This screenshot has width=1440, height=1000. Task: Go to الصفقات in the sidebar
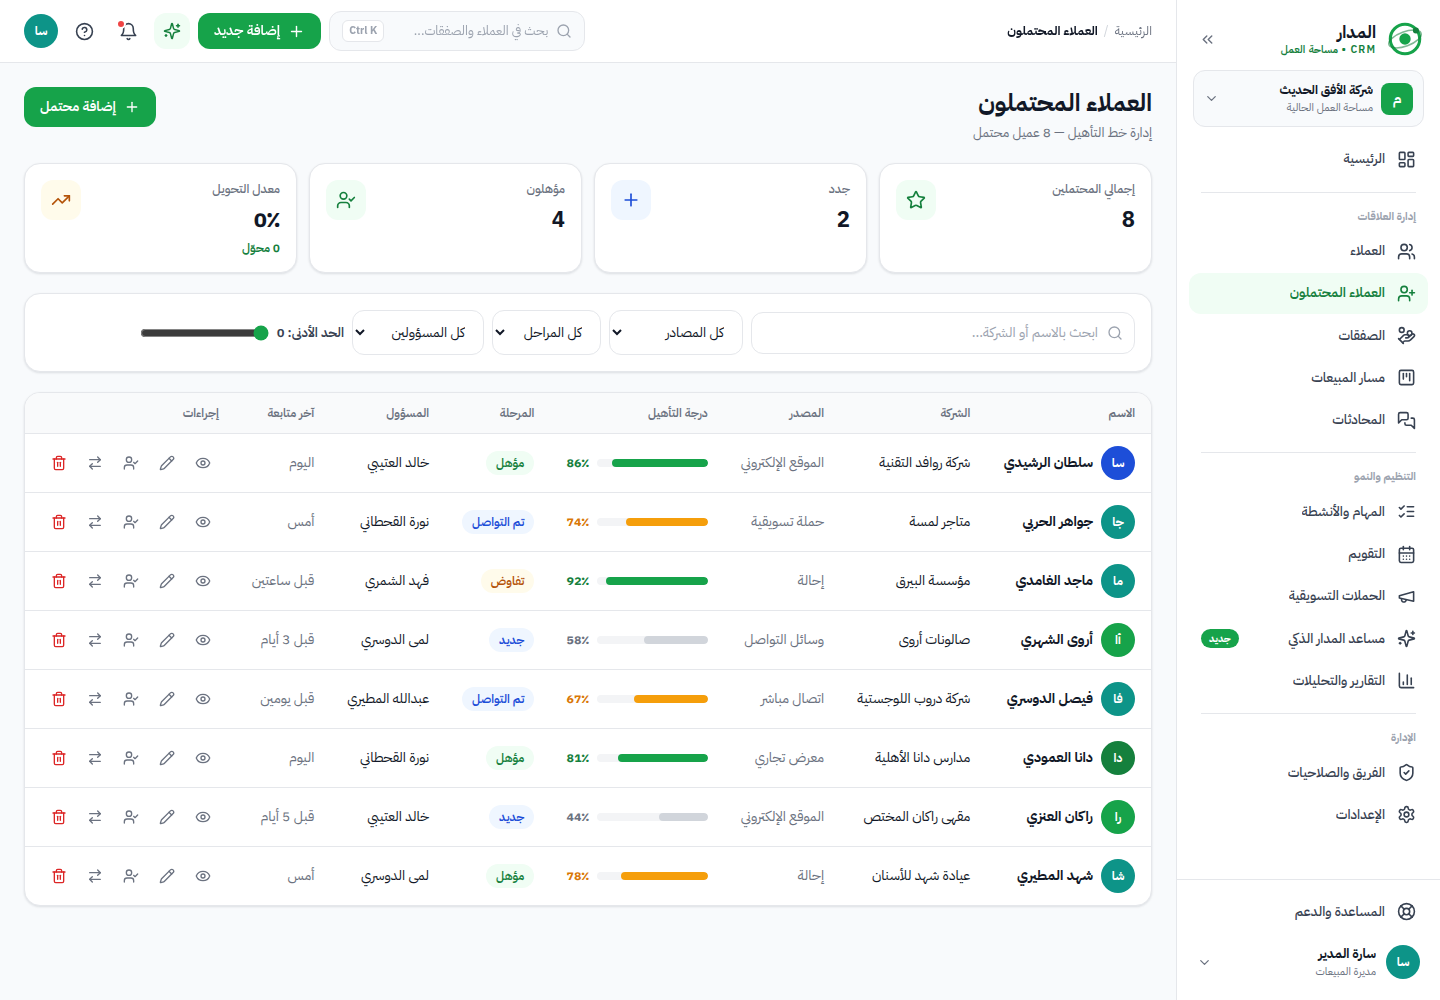tap(1308, 335)
